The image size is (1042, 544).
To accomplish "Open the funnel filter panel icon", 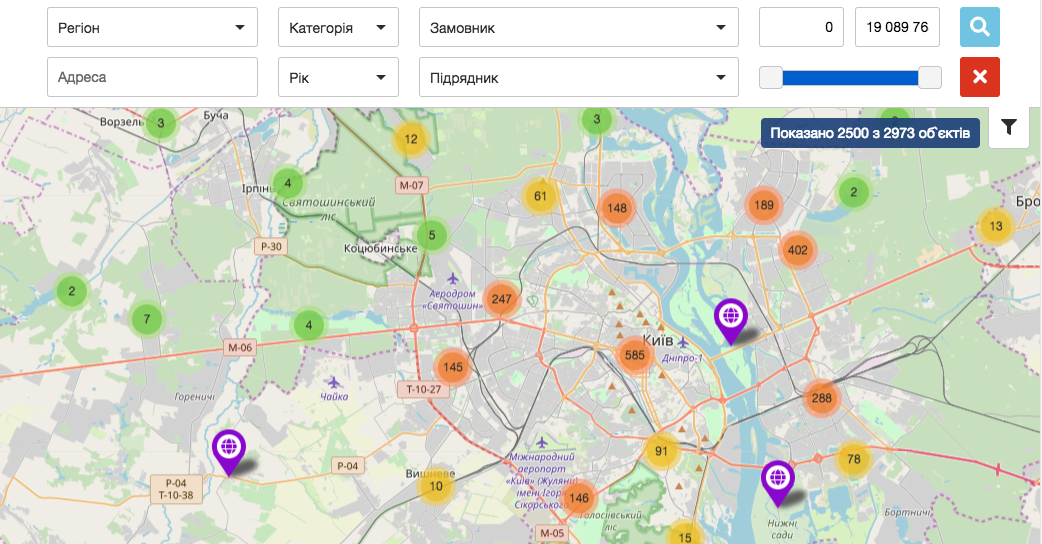I will click(1009, 127).
